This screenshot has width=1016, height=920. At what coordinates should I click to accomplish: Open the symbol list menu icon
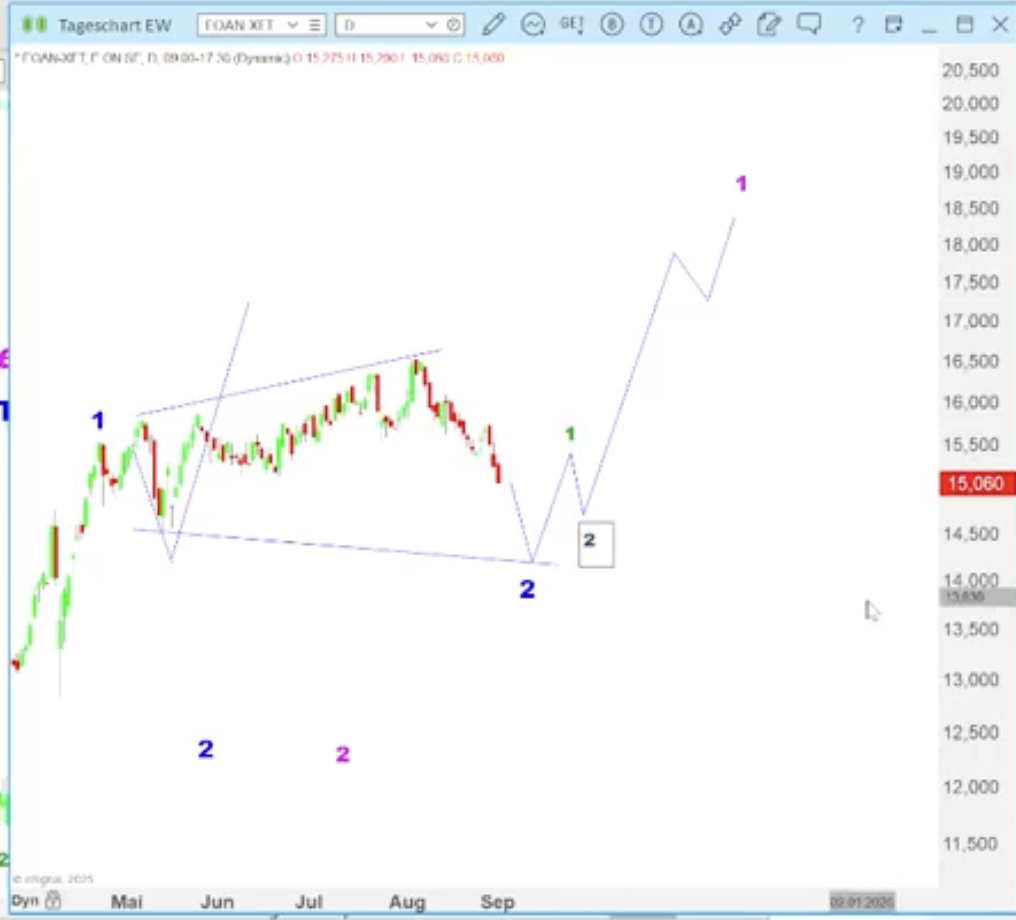click(314, 25)
